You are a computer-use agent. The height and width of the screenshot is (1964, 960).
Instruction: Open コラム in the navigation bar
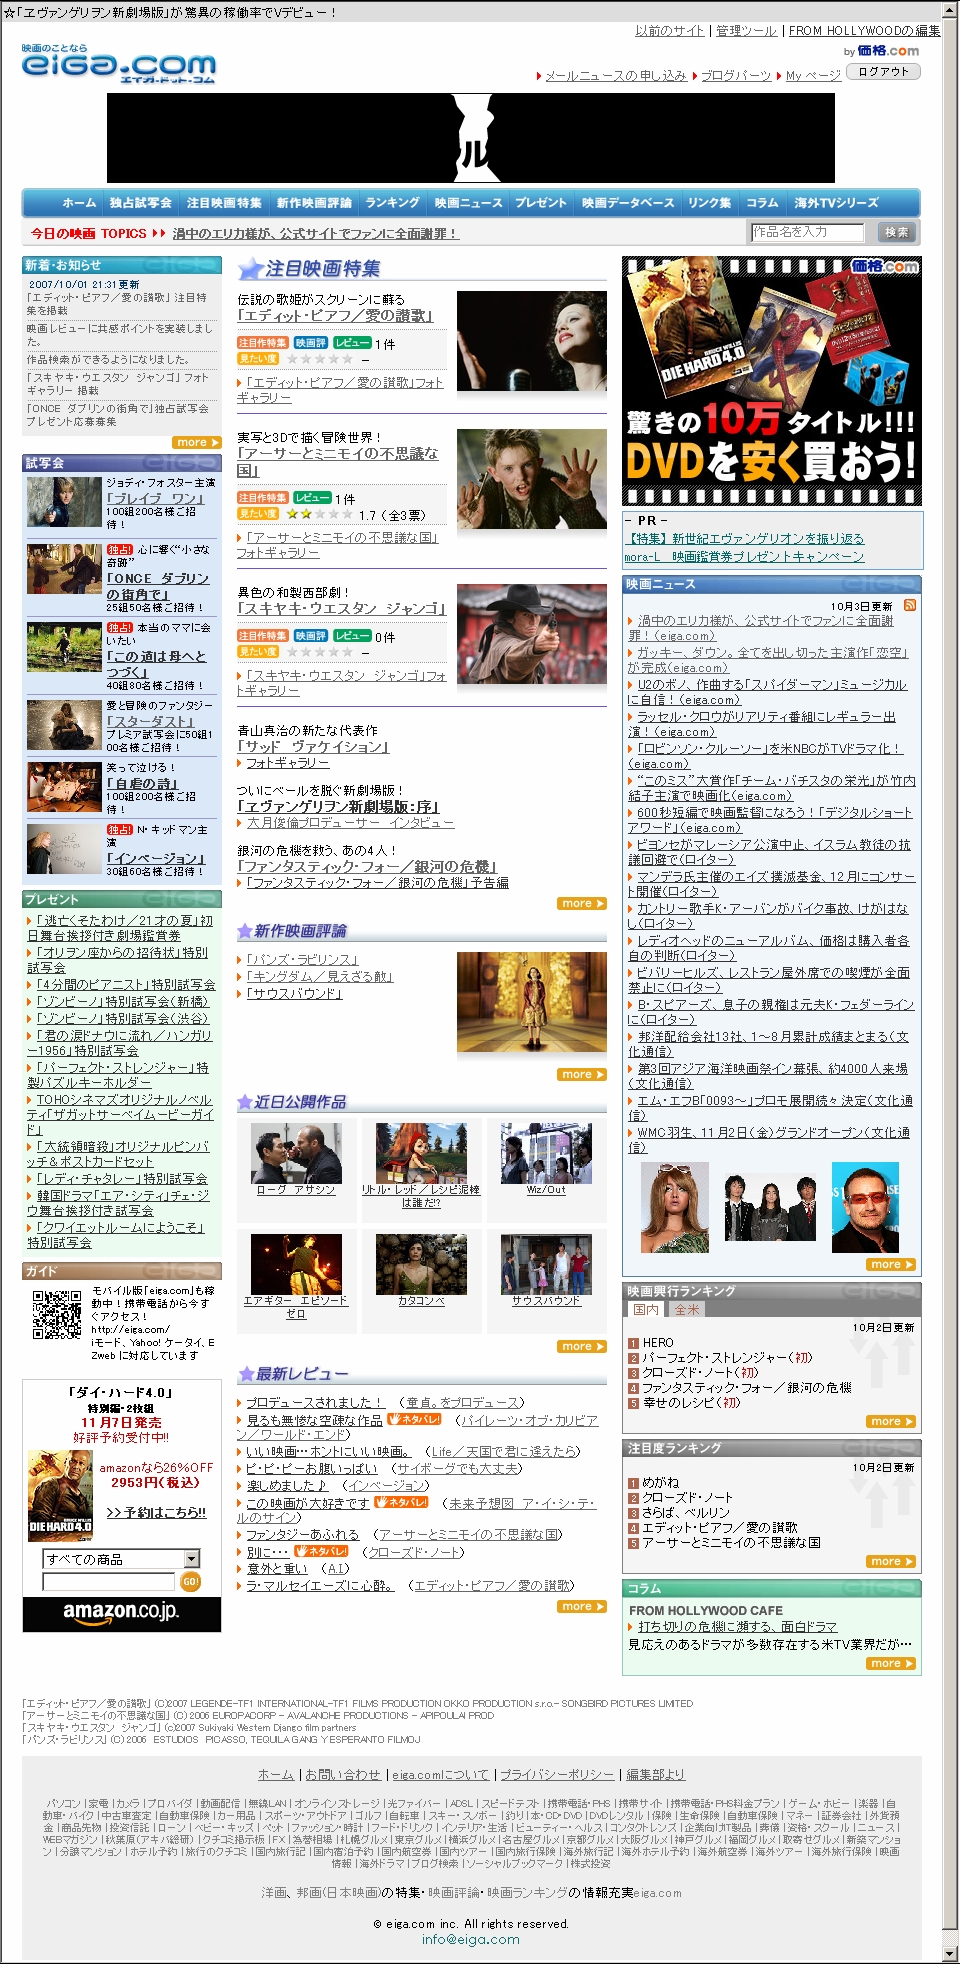(x=762, y=203)
